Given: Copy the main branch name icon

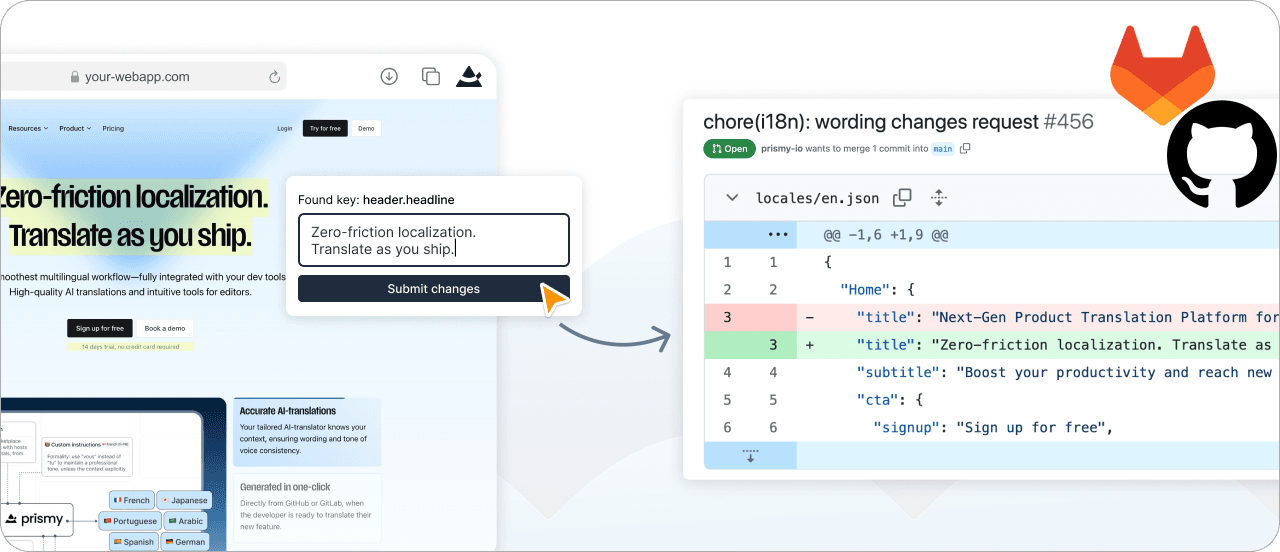Looking at the screenshot, I should [965, 149].
